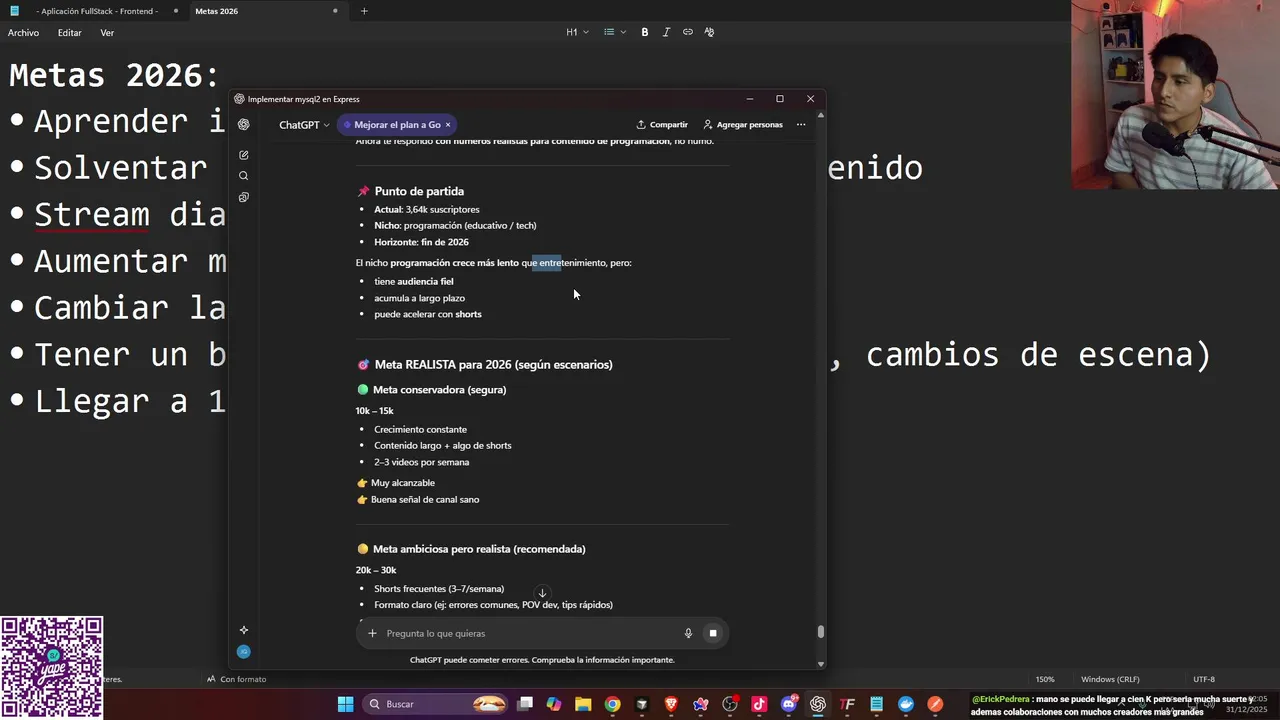The image size is (1280, 720).
Task: Click the 'Muy alcanzable' line
Action: coord(403,483)
